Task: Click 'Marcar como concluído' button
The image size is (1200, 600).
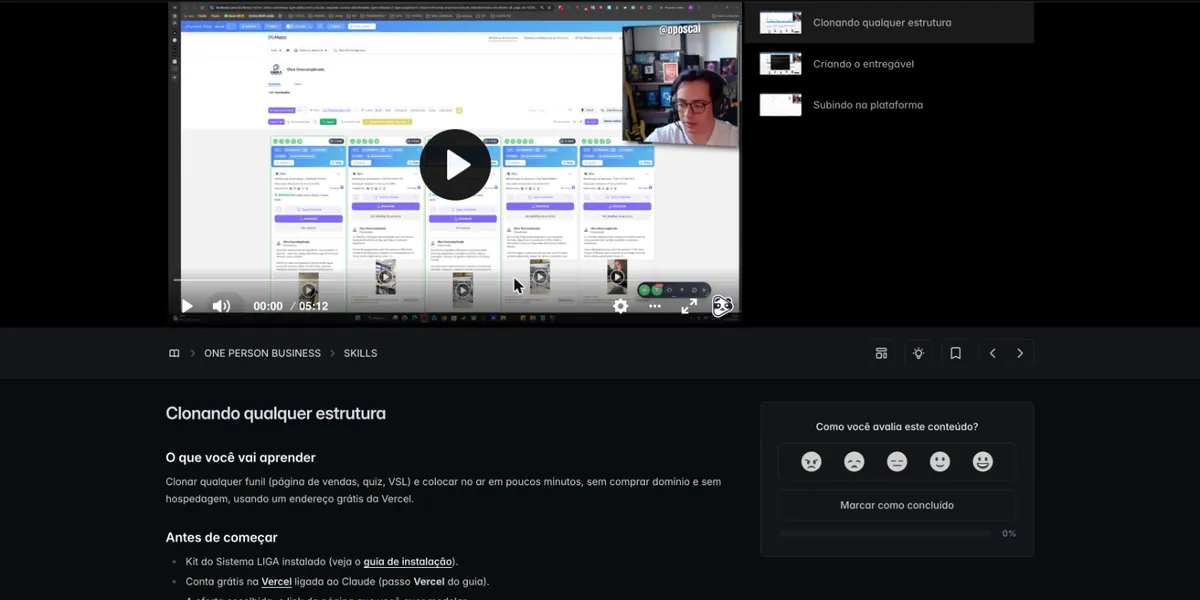Action: tap(897, 505)
